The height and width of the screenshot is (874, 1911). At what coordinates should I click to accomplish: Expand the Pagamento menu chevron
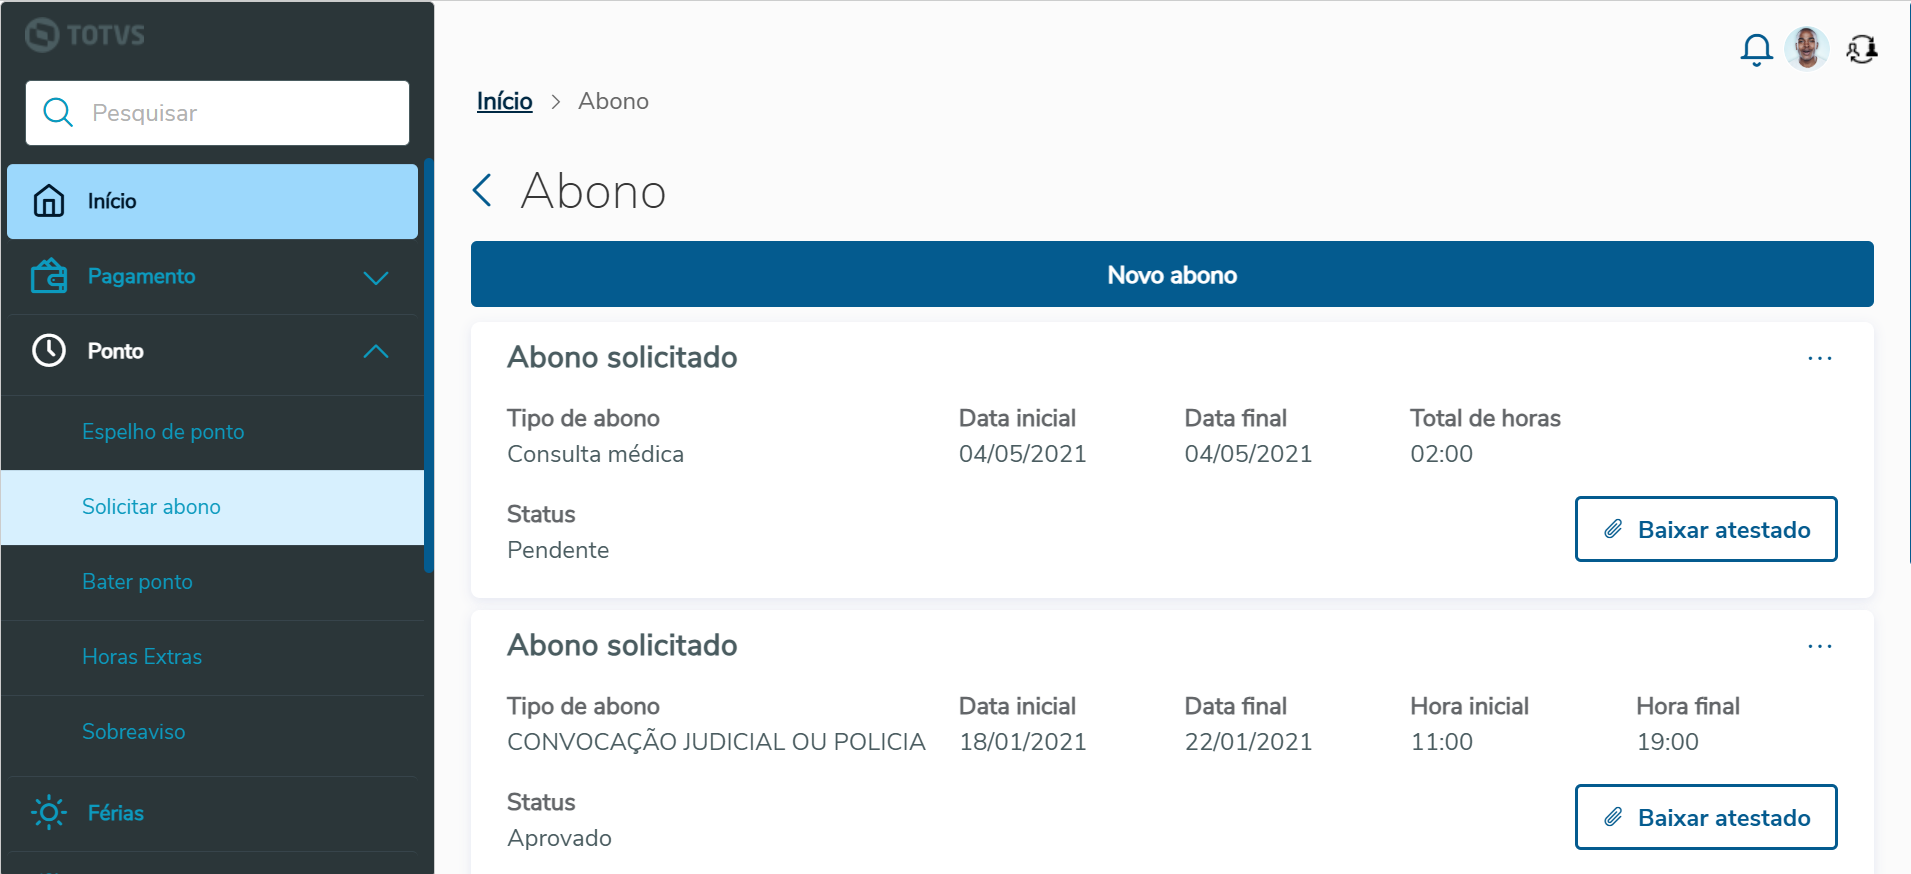[x=375, y=277]
